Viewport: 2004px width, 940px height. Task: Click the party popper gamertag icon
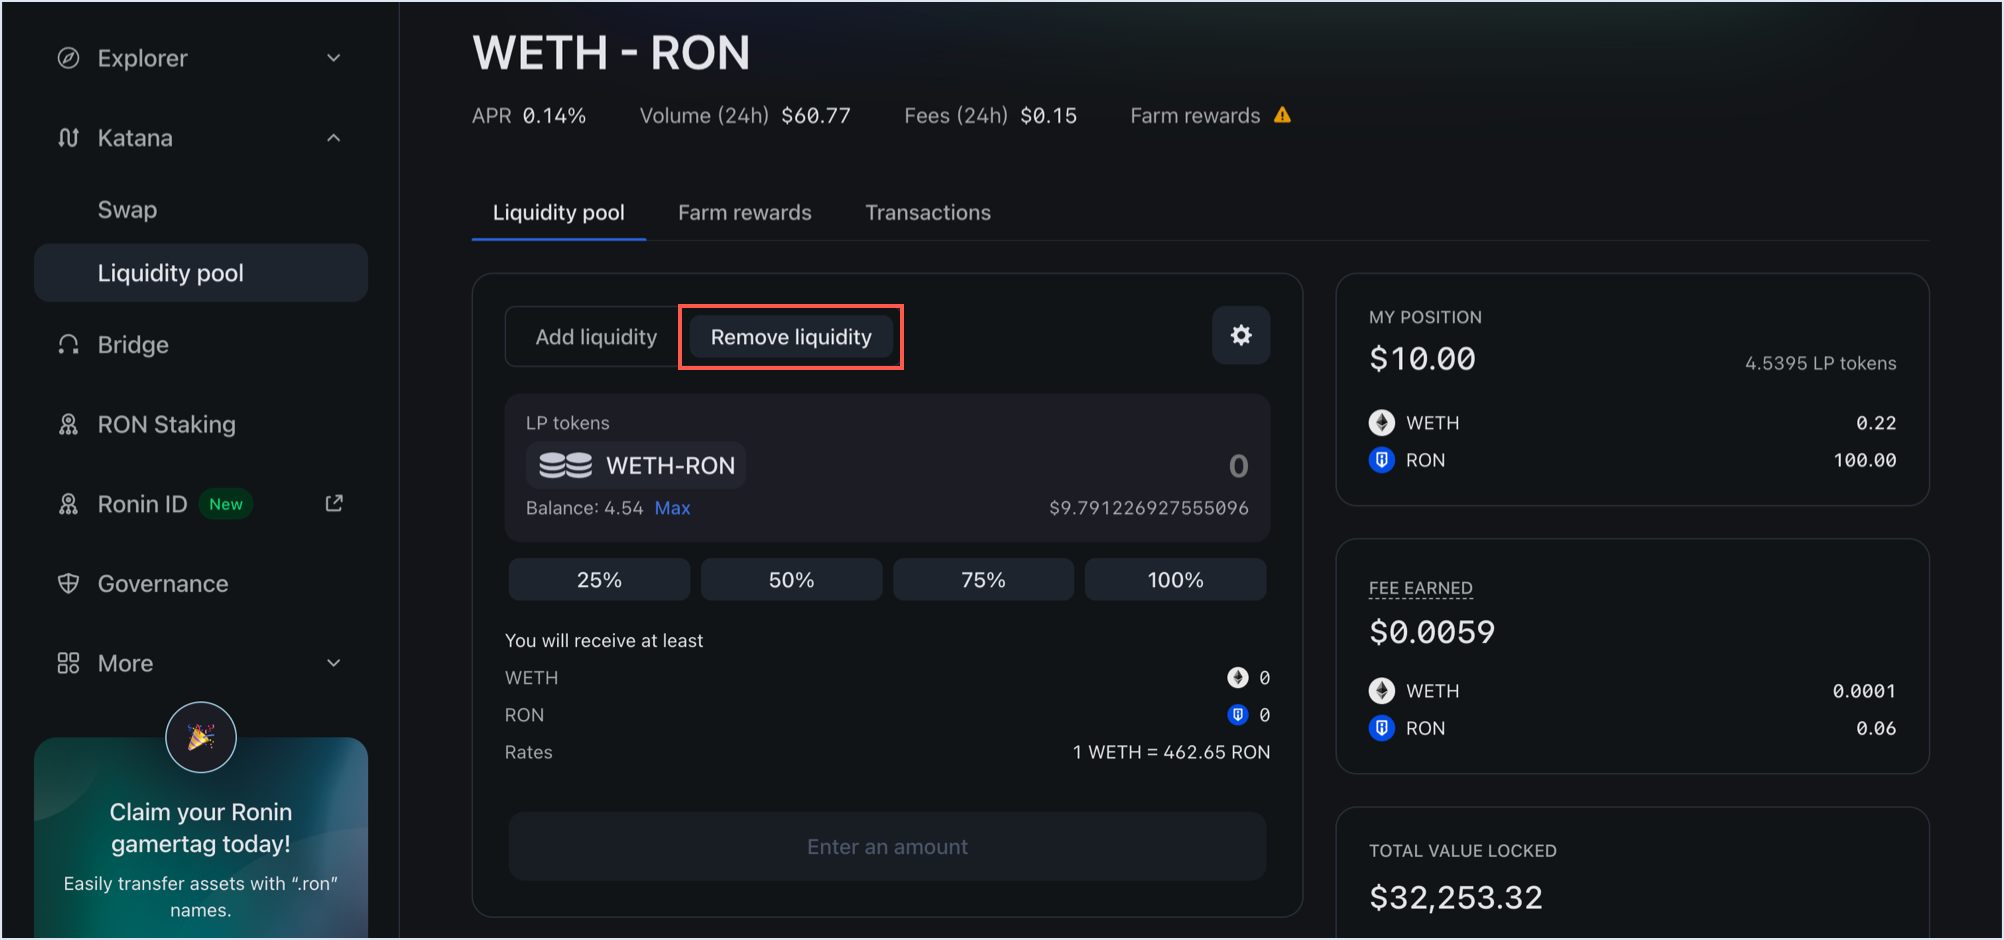click(201, 737)
